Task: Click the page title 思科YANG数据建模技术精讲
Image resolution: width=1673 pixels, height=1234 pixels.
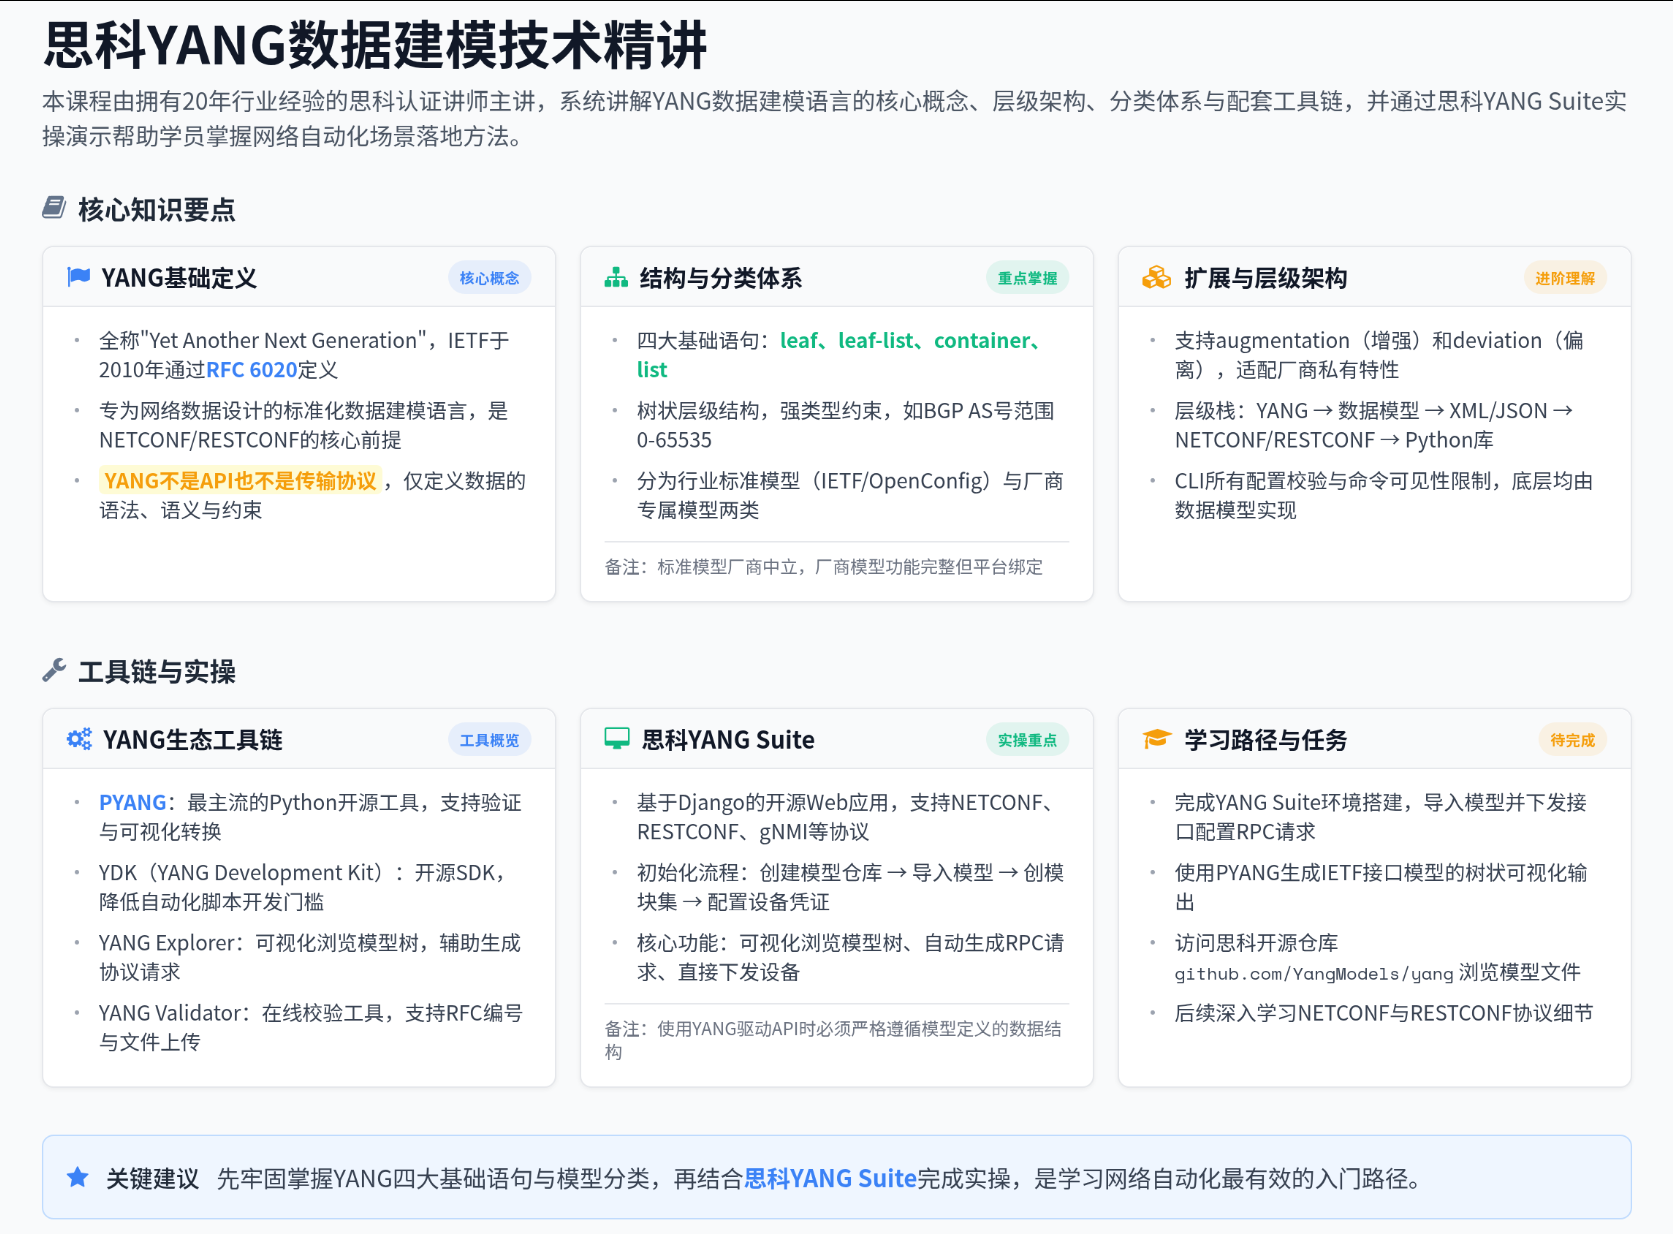Action: click(375, 45)
